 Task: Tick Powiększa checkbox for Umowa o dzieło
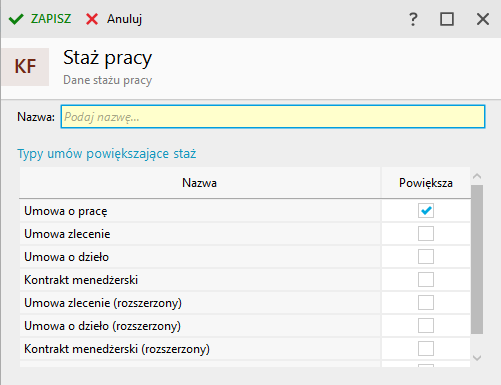tap(426, 257)
